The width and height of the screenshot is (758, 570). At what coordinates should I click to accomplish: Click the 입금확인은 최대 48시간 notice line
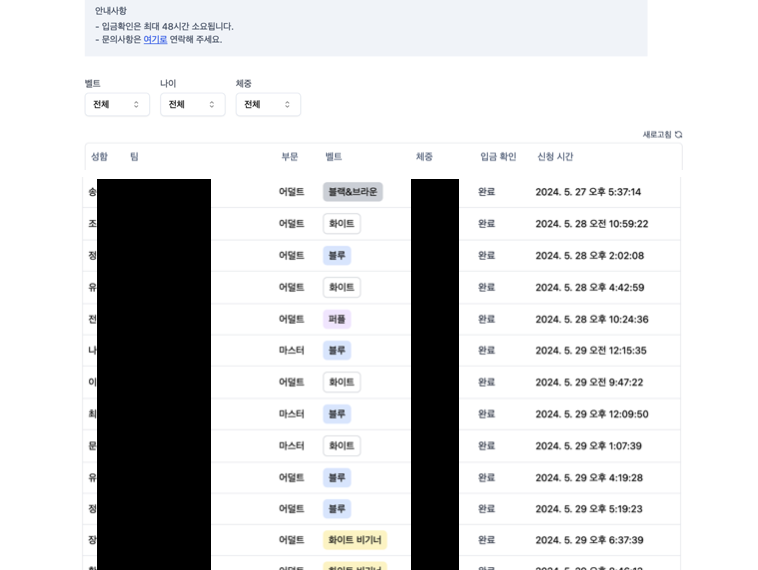[x=164, y=27]
